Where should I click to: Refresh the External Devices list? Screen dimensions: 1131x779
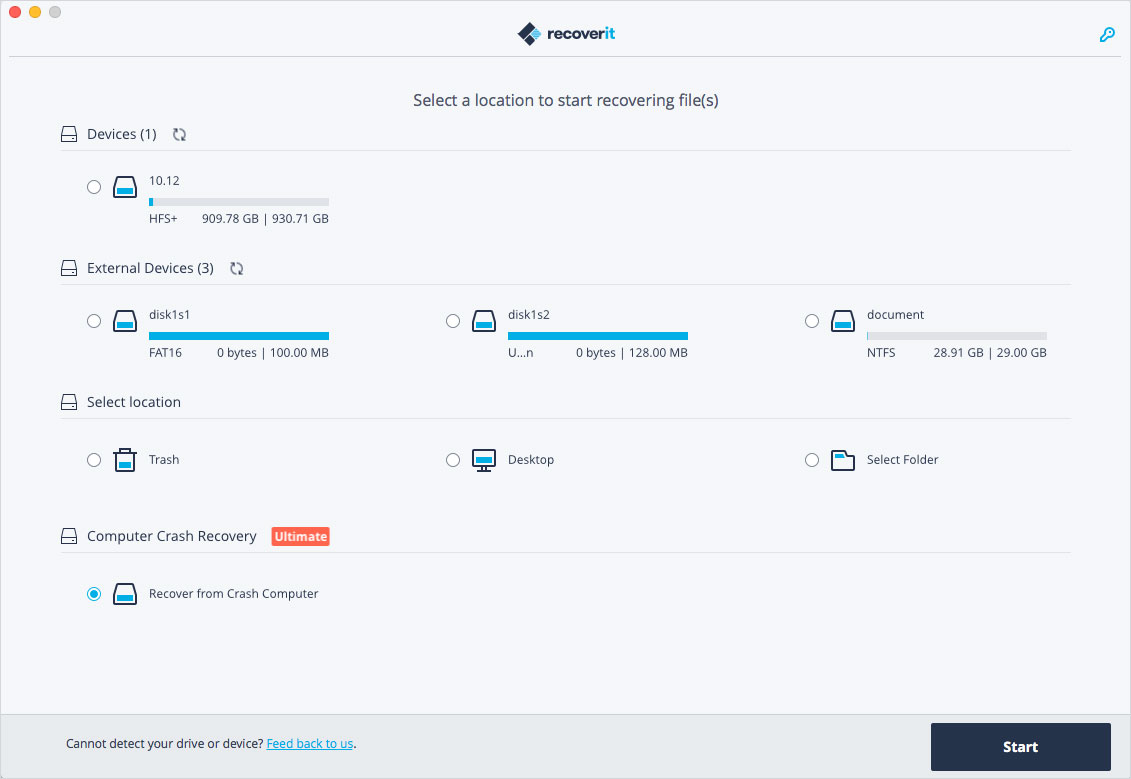(x=236, y=268)
